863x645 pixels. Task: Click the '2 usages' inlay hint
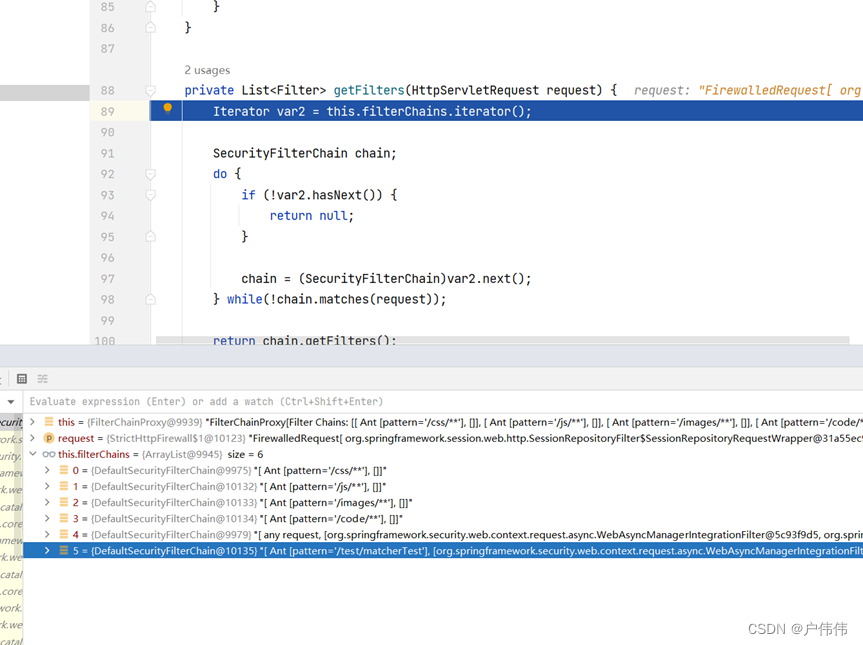click(x=207, y=70)
